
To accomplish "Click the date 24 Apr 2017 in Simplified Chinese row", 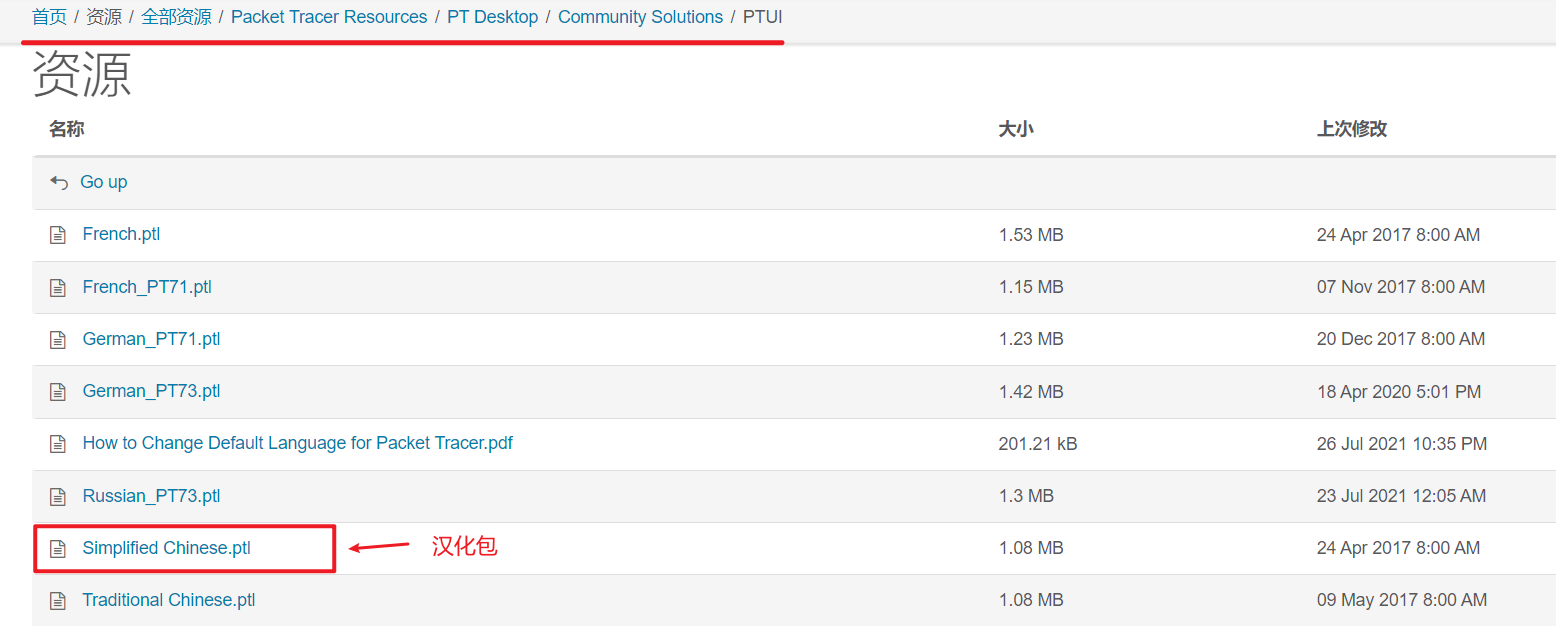I will tap(1399, 548).
